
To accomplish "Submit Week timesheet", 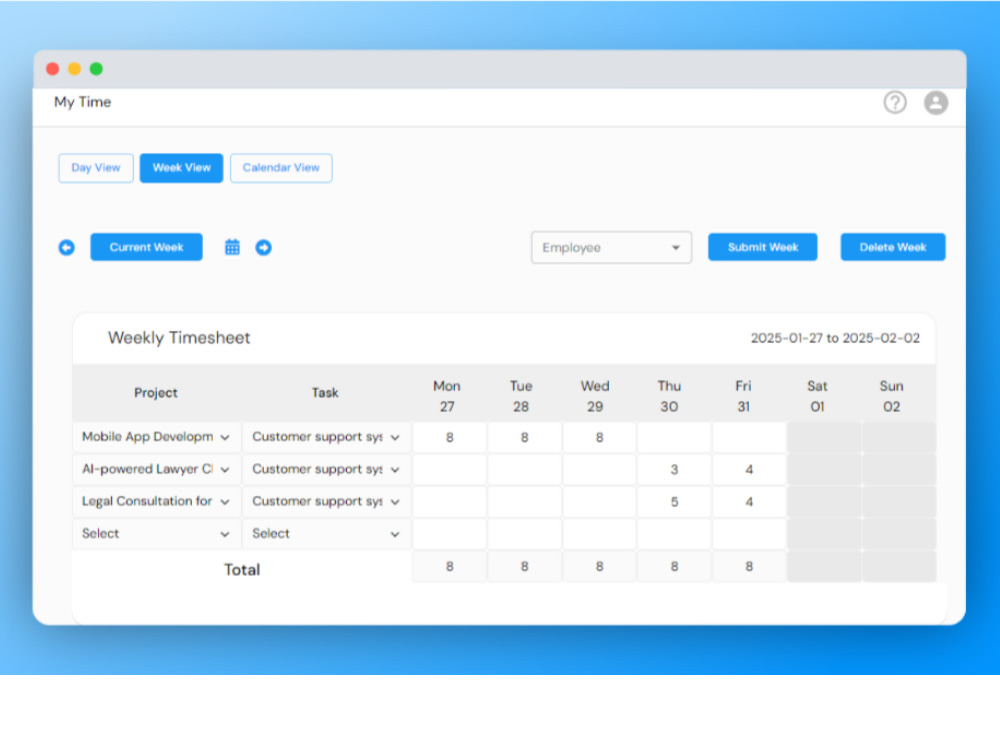I will [x=763, y=247].
